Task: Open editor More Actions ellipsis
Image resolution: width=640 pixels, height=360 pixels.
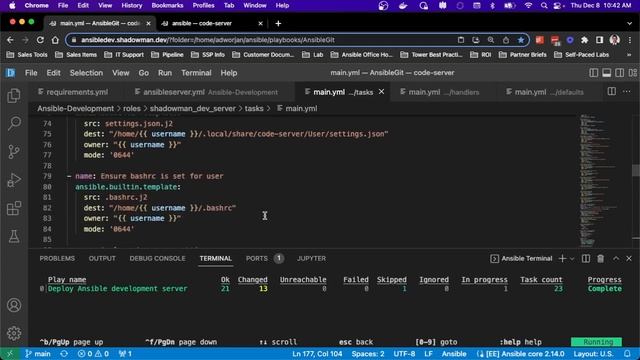Action: point(627,91)
